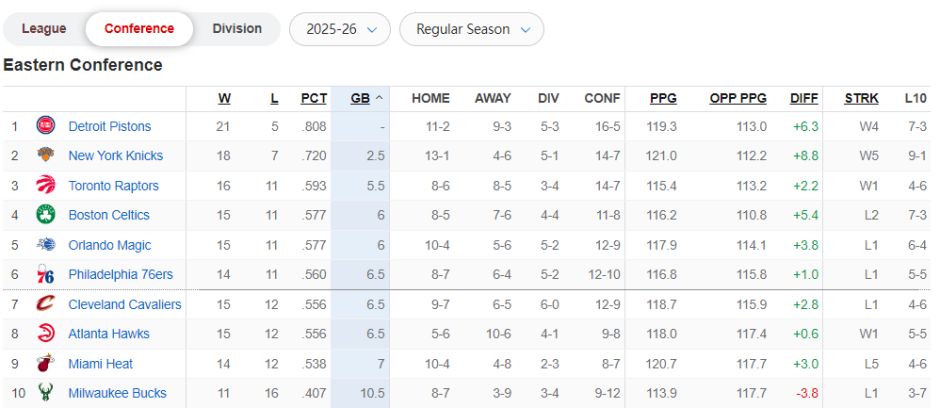Switch to the Division tab
The height and width of the screenshot is (408, 940).
click(x=237, y=29)
